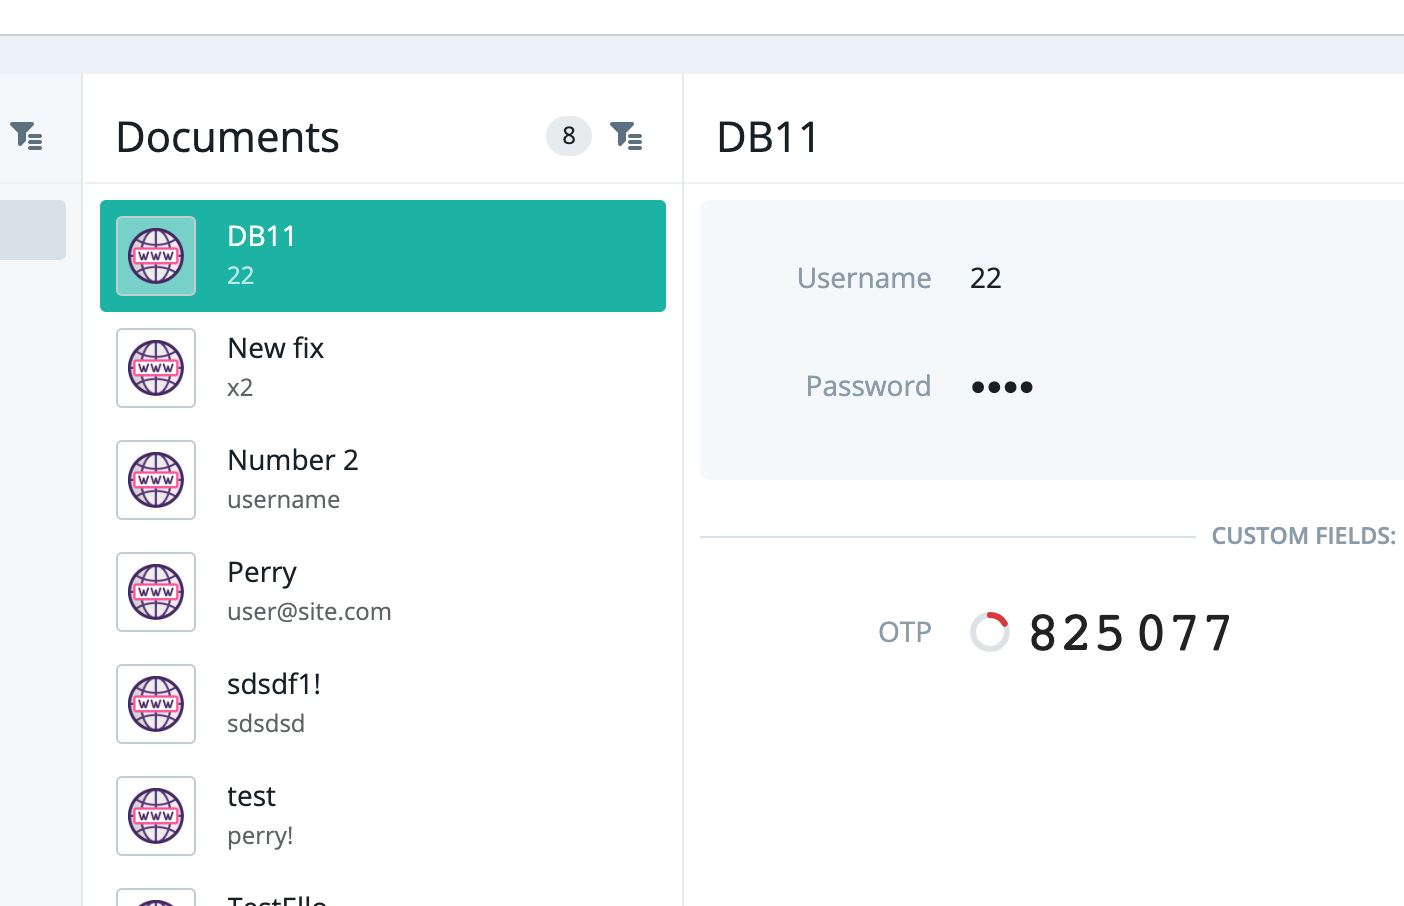Select the test perry! document
Image resolution: width=1404 pixels, height=906 pixels.
click(x=383, y=816)
